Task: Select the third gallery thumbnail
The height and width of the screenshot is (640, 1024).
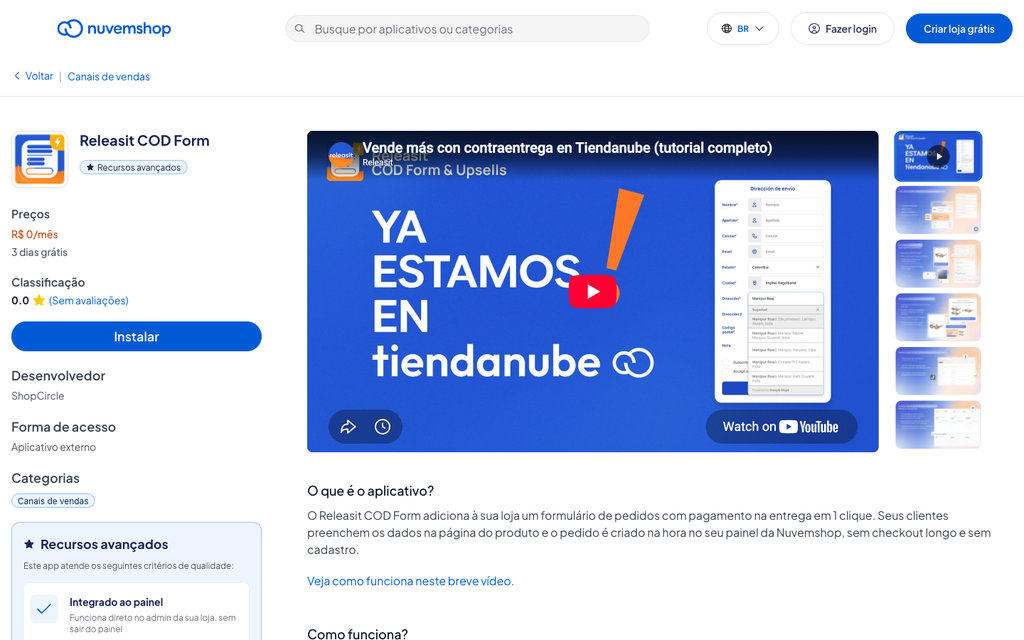Action: (938, 263)
